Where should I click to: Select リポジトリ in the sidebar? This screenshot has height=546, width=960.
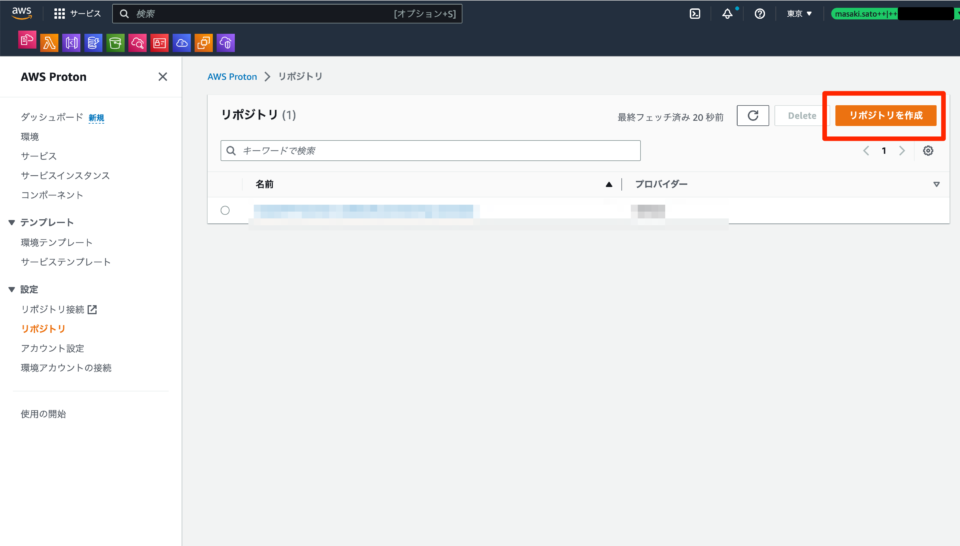coord(43,329)
